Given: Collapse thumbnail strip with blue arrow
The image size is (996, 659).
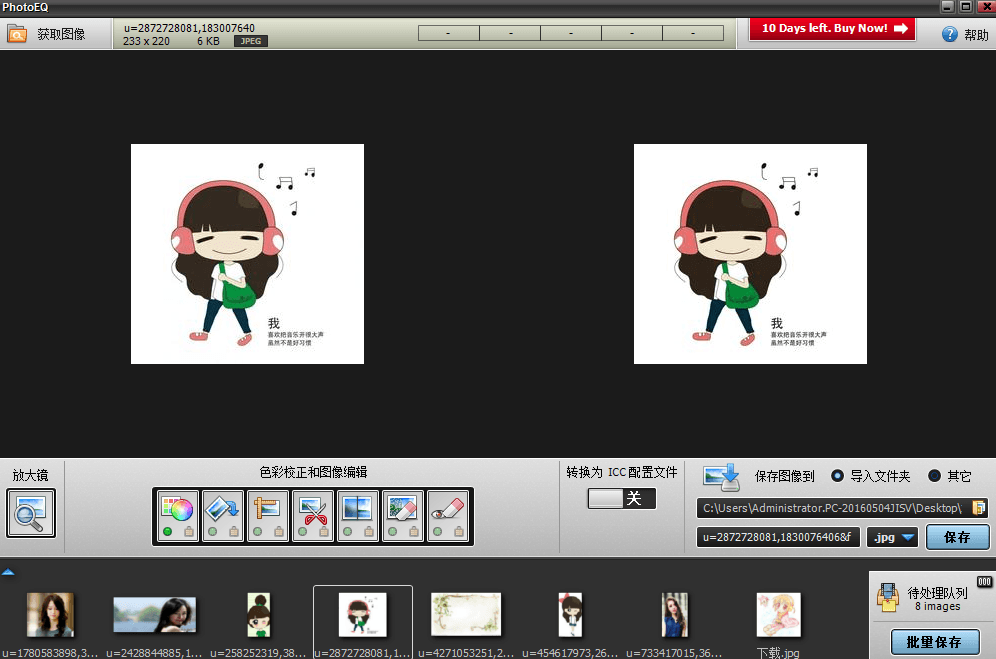Looking at the screenshot, I should (x=8, y=572).
